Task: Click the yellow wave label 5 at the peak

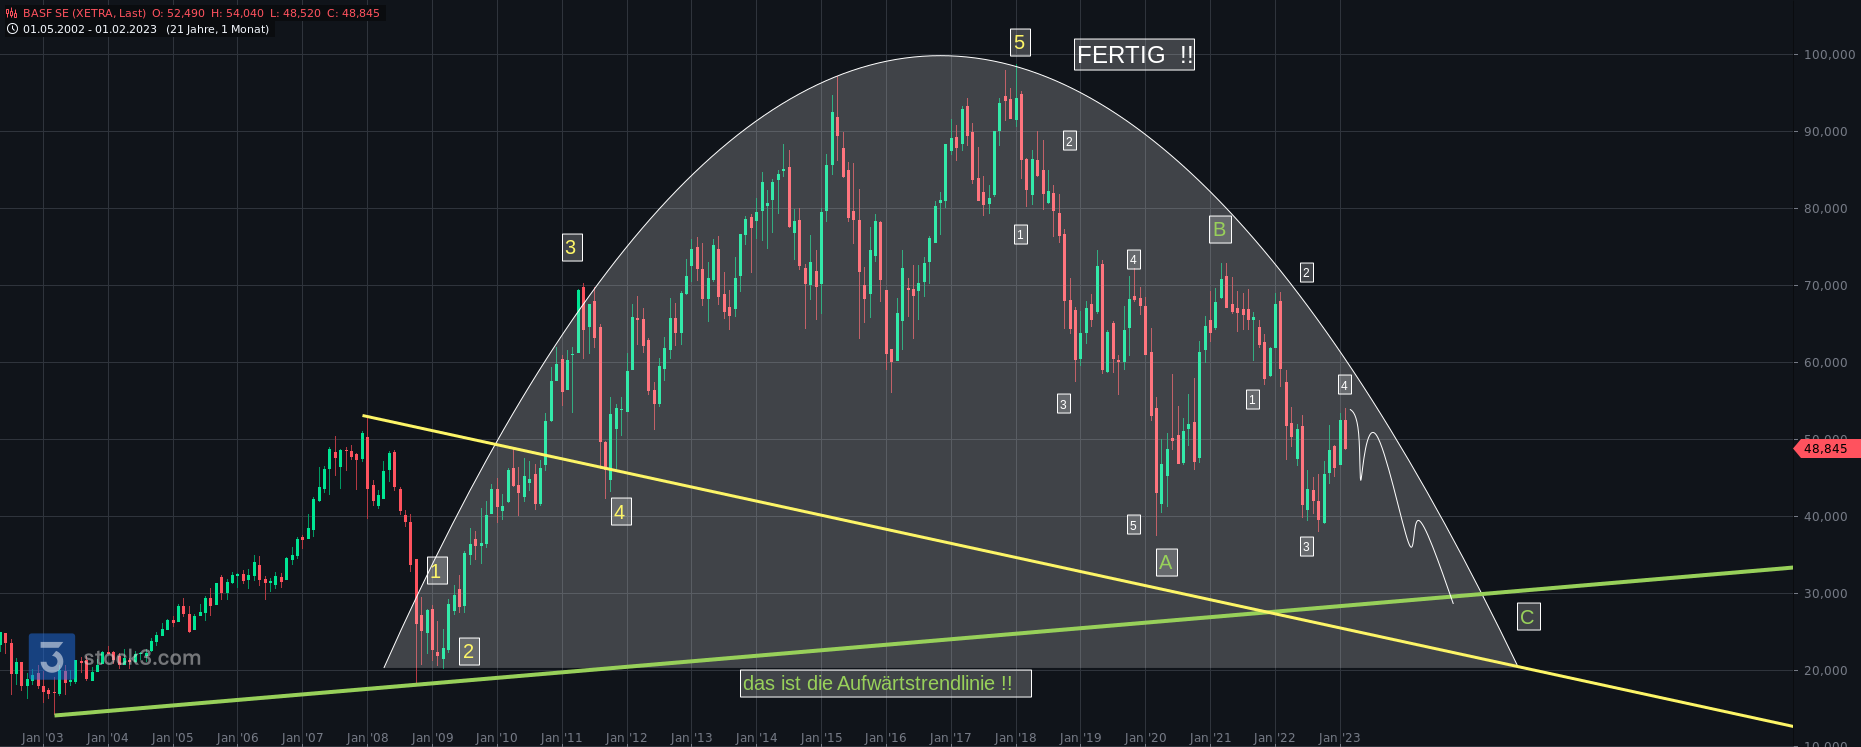Action: tap(1020, 42)
